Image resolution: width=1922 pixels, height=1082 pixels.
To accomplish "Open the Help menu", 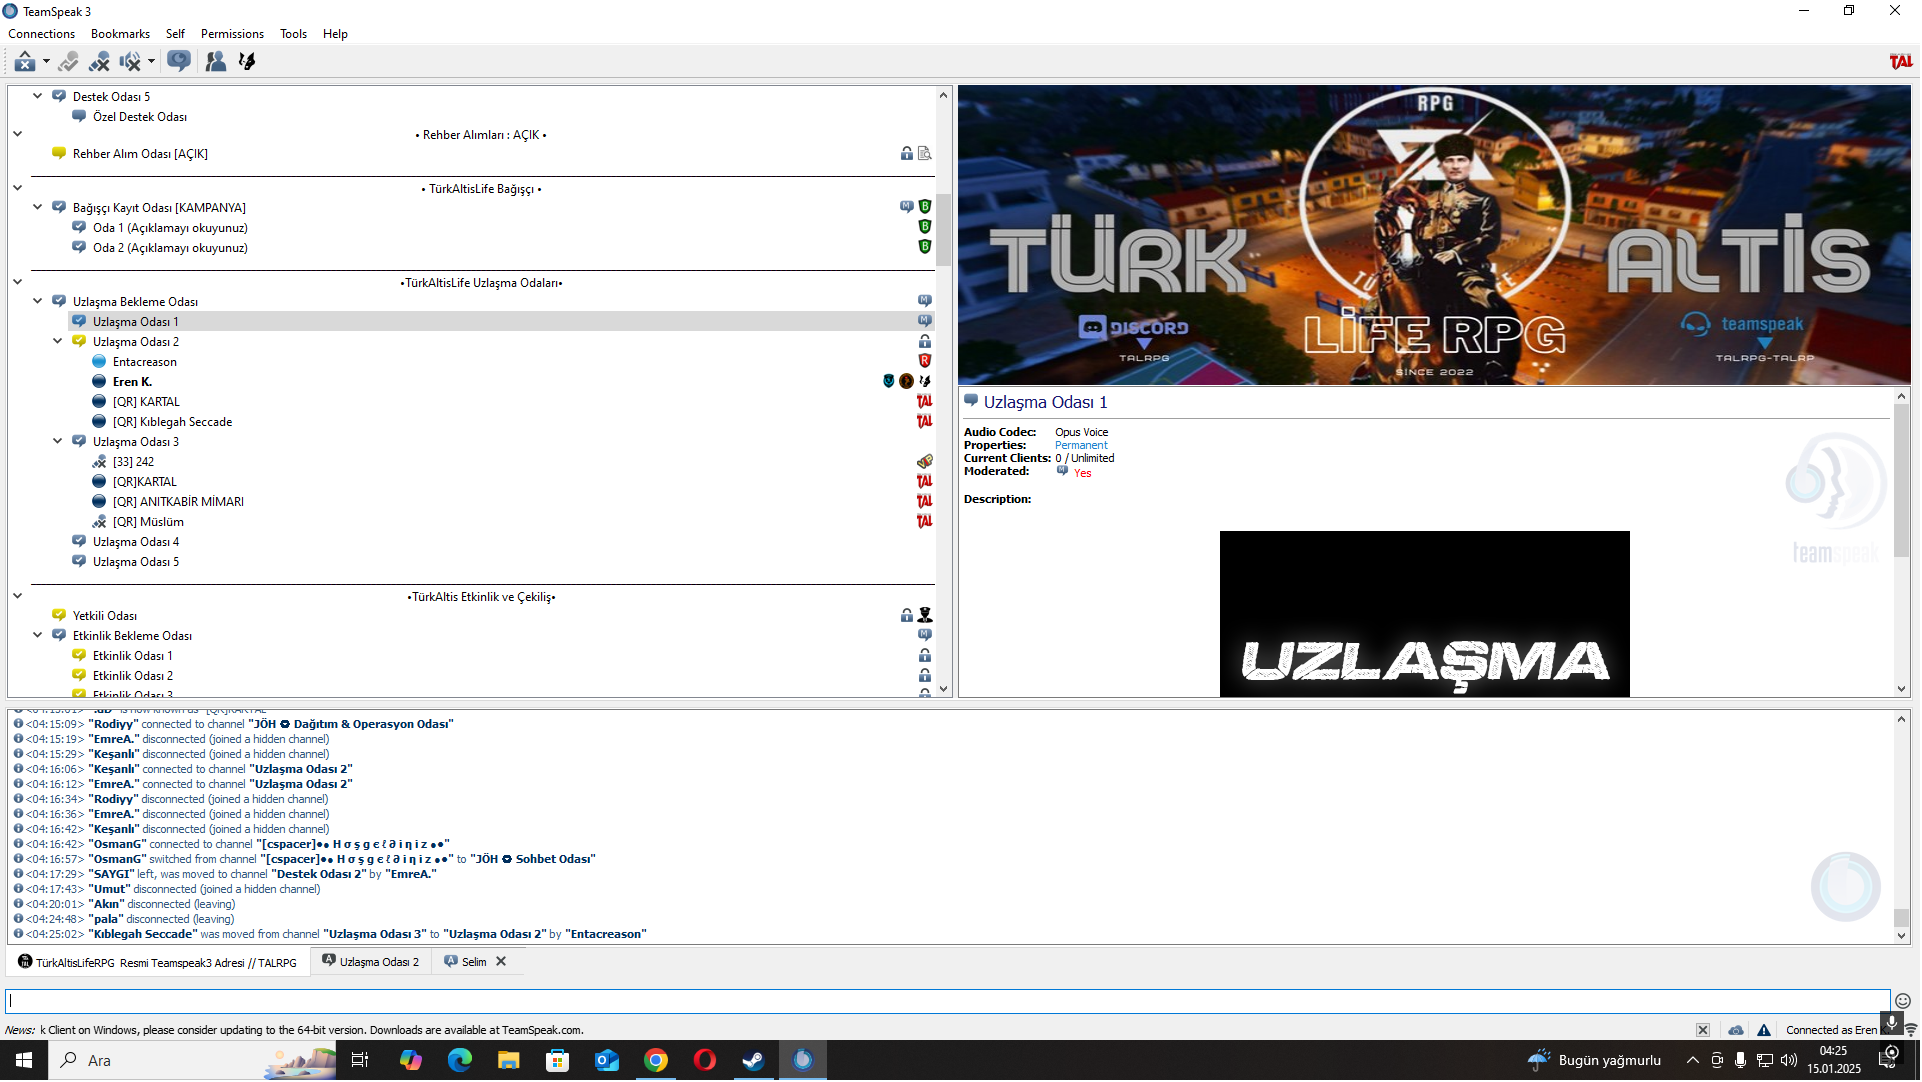I will 335,34.
